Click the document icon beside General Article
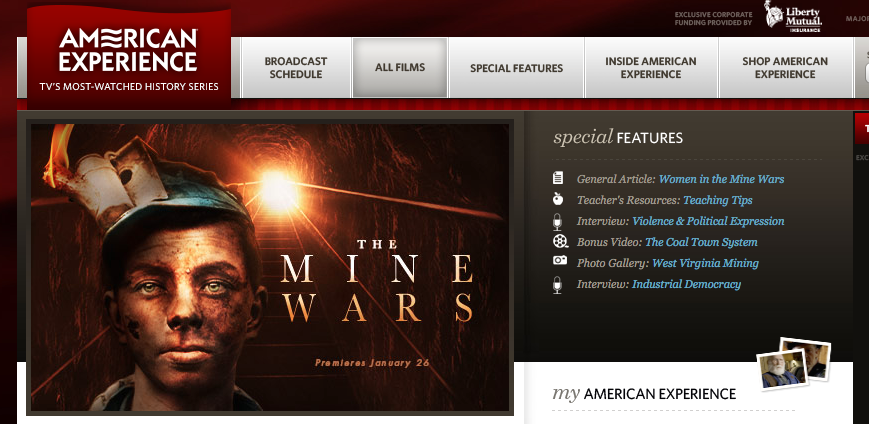The width and height of the screenshot is (869, 424). (x=558, y=178)
